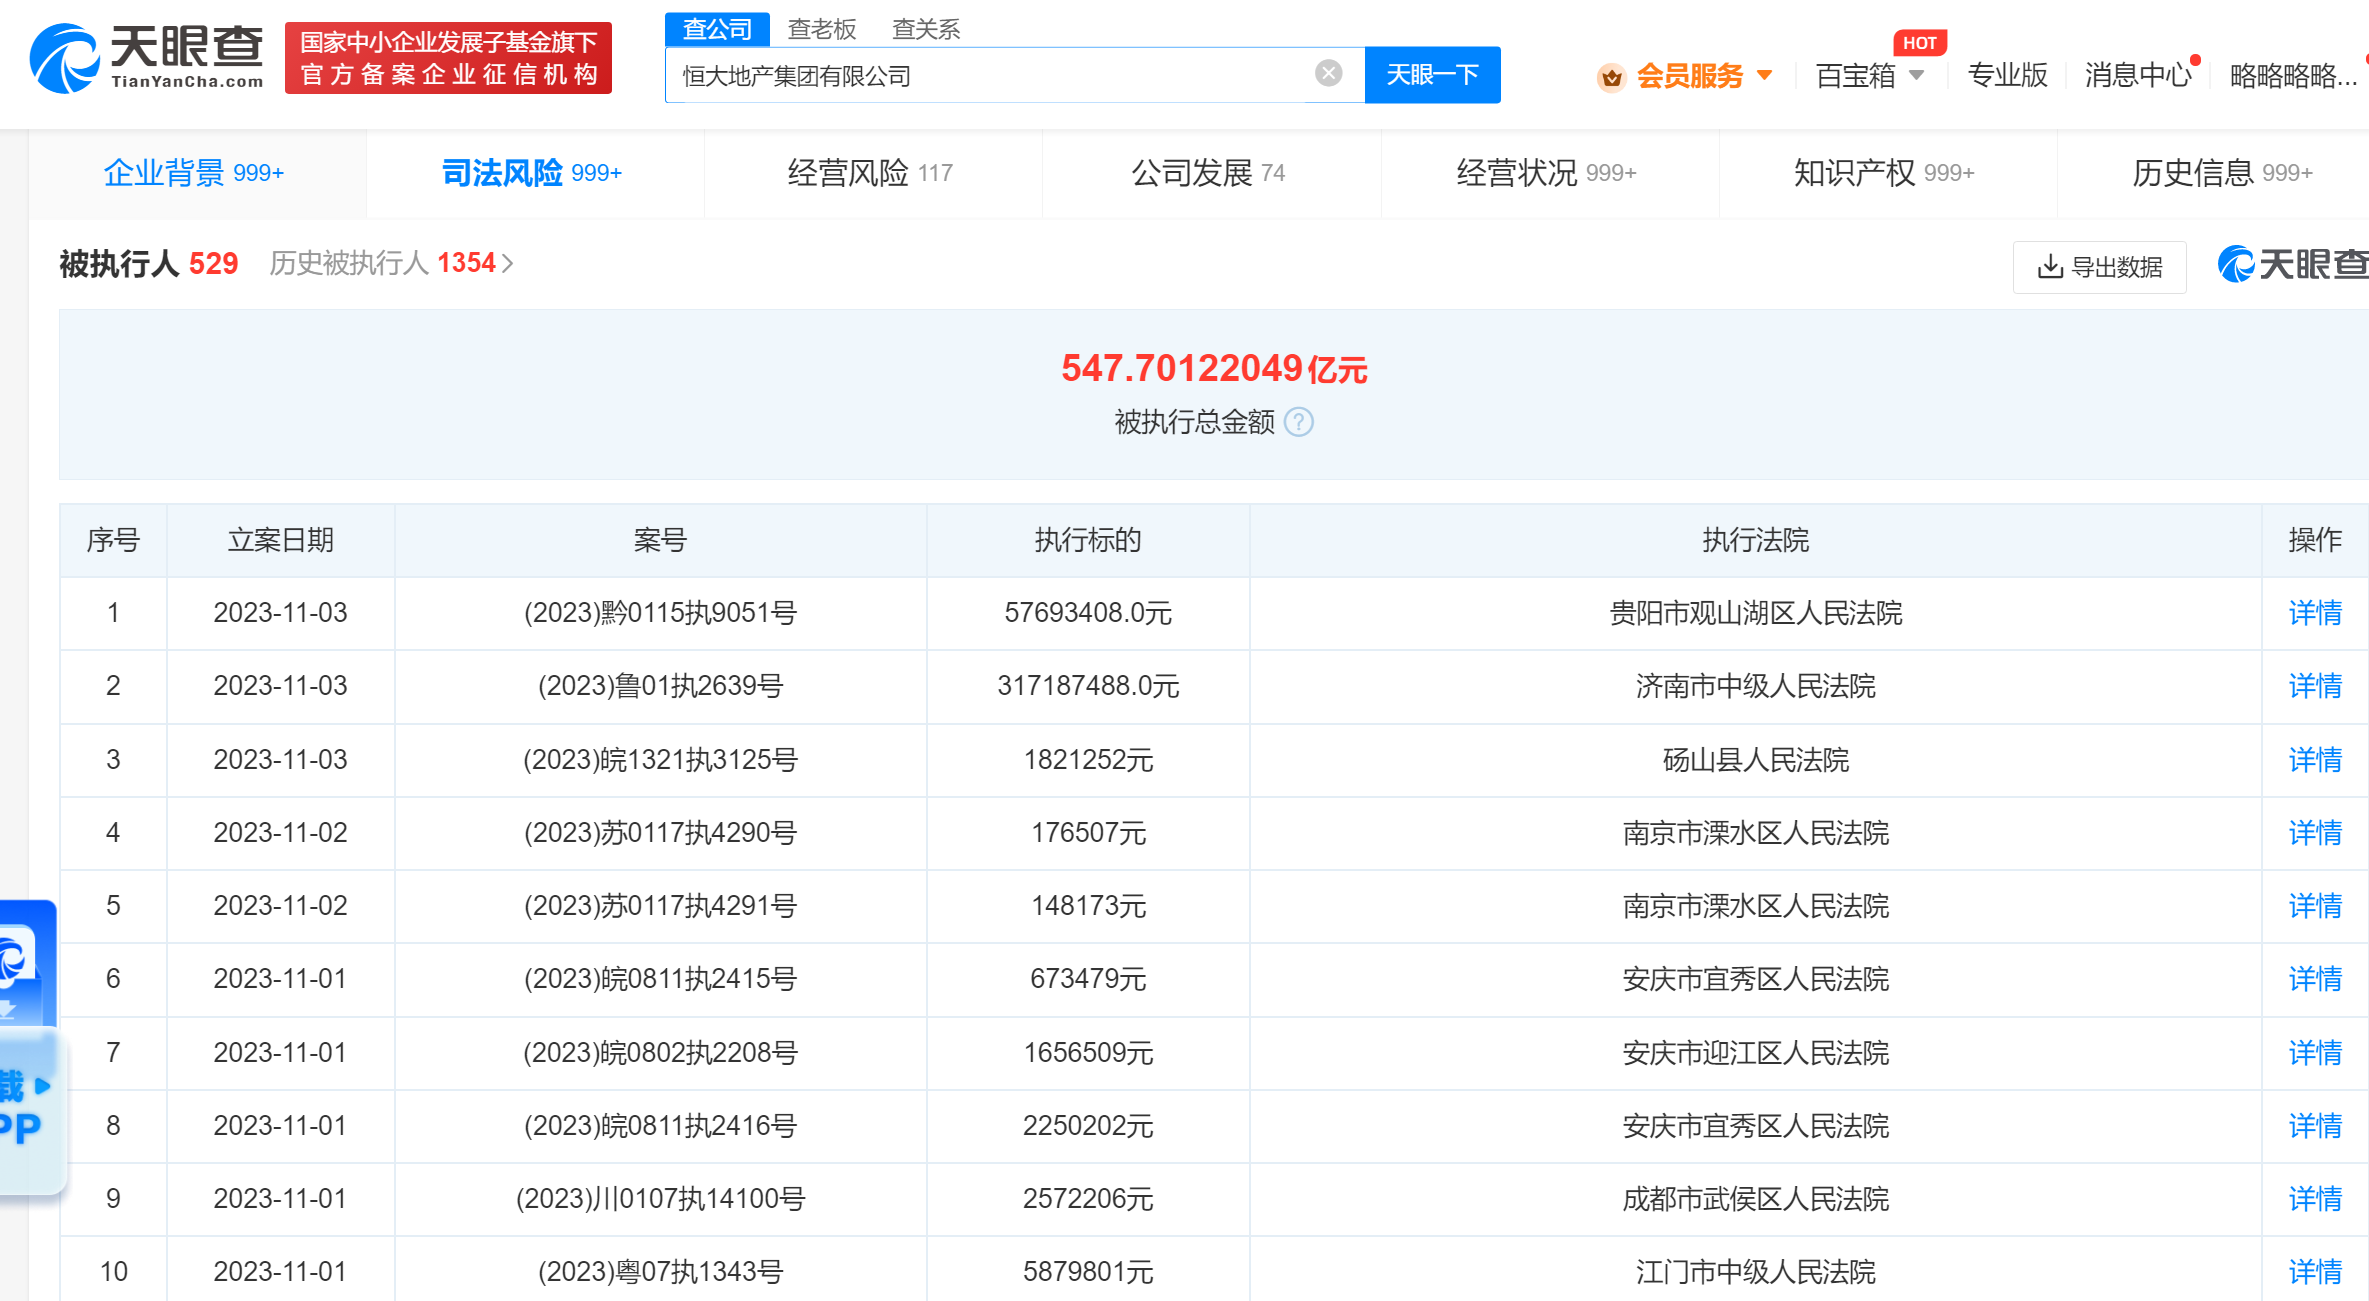Click the 被执行人 529 heading
The width and height of the screenshot is (2369, 1301).
coord(149,263)
